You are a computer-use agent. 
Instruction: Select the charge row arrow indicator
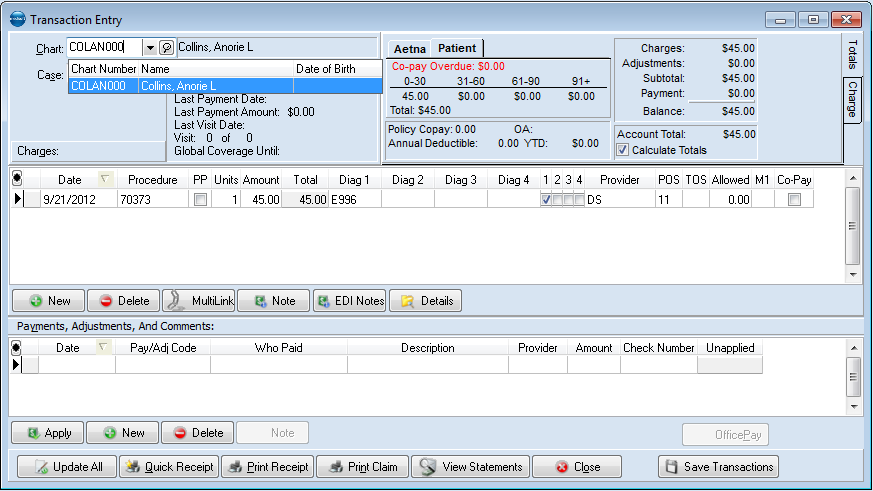click(18, 199)
